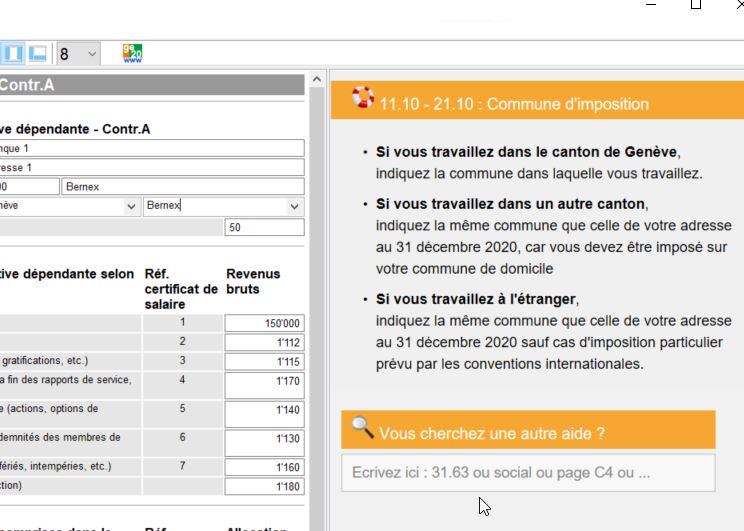Select the 1'112 revenue field
Image resolution: width=744 pixels, height=531 pixels.
coord(264,343)
